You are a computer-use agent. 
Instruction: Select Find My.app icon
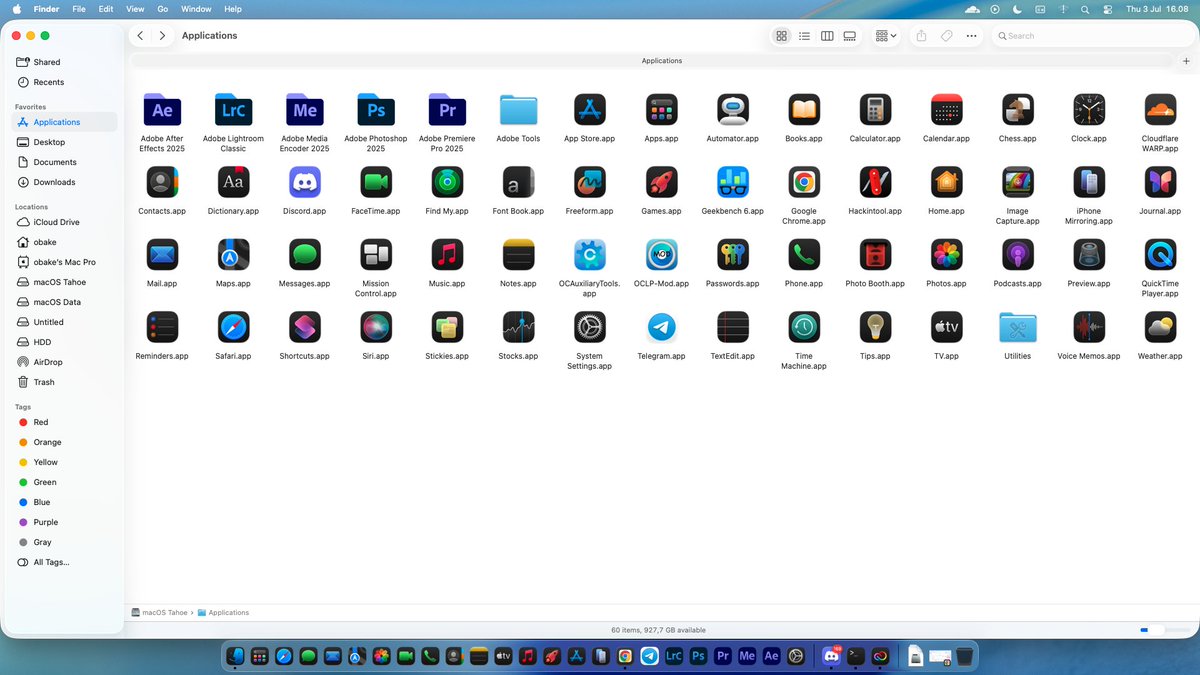pyautogui.click(x=447, y=182)
